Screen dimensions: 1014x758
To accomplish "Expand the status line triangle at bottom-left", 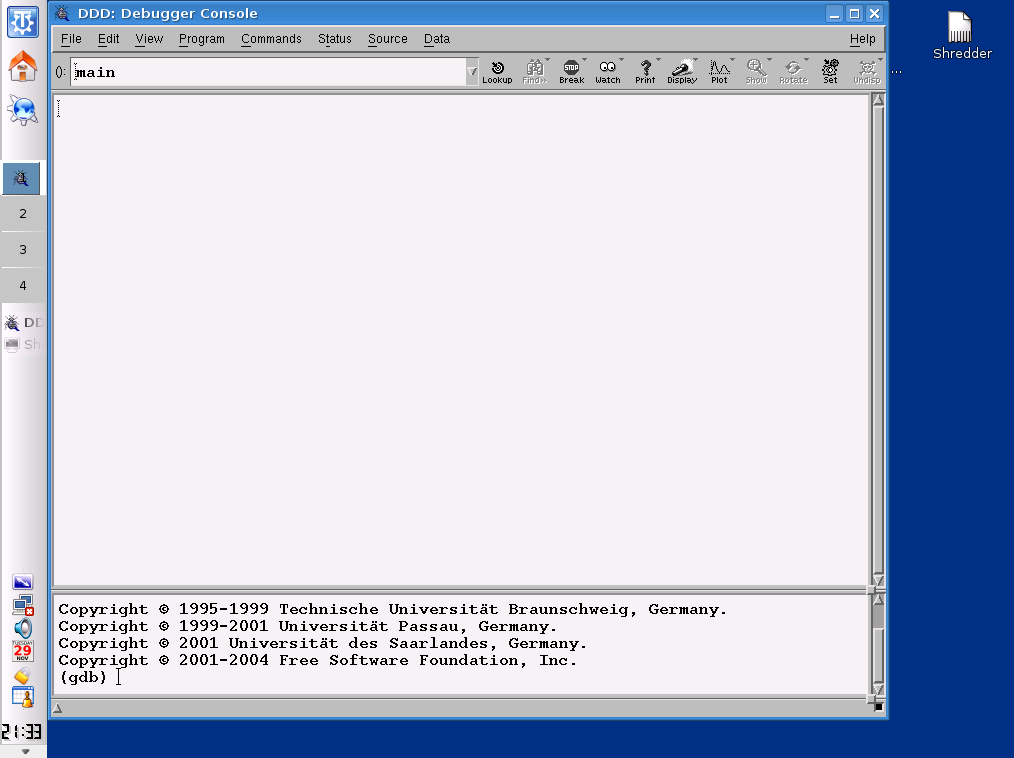I will tap(58, 708).
